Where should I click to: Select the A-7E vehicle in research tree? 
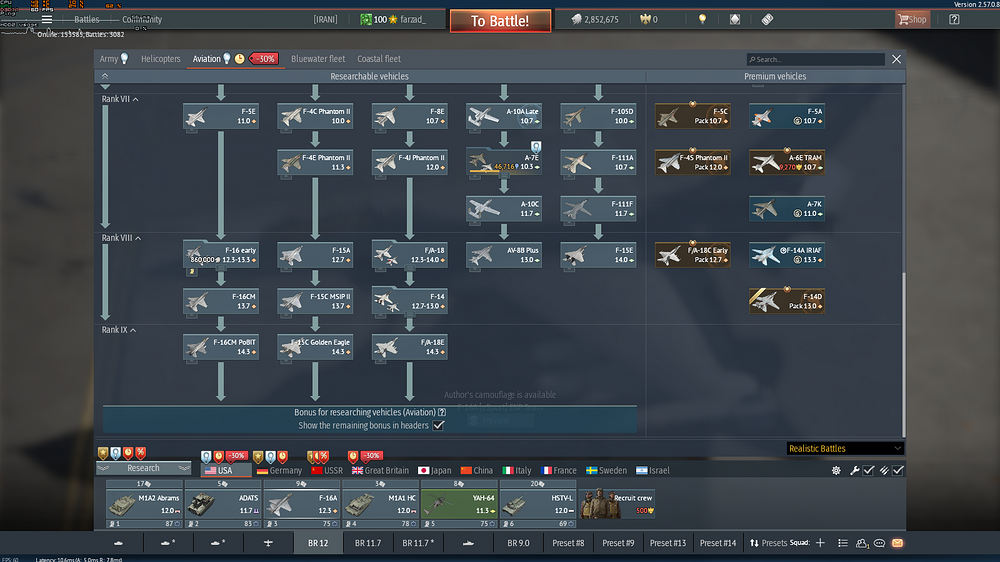(504, 162)
